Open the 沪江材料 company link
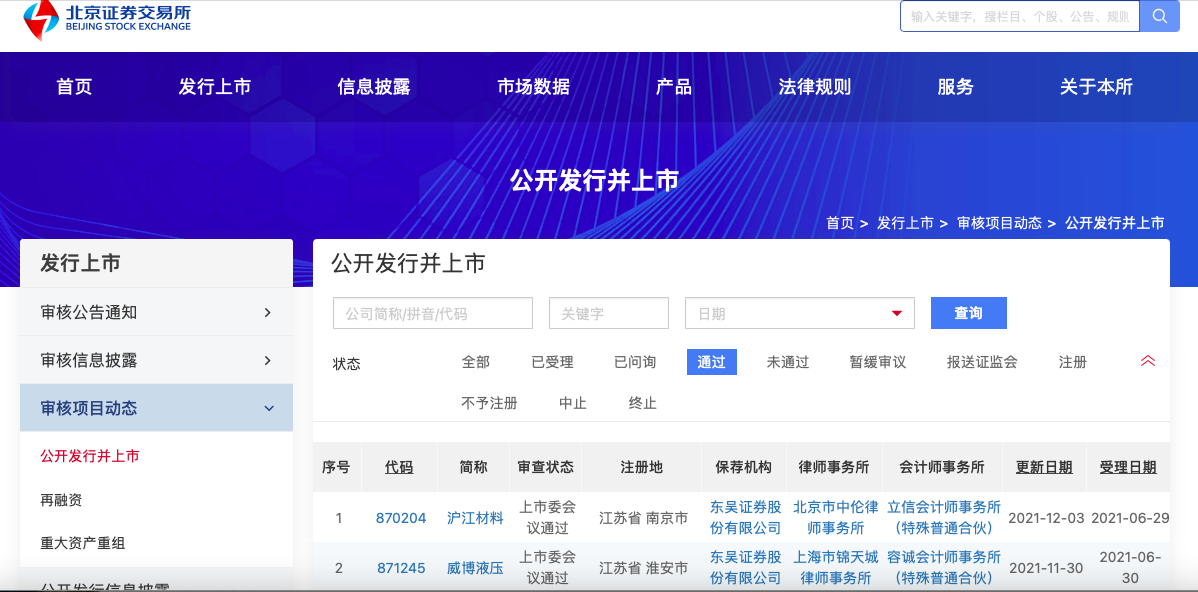This screenshot has width=1198, height=592. coord(474,517)
